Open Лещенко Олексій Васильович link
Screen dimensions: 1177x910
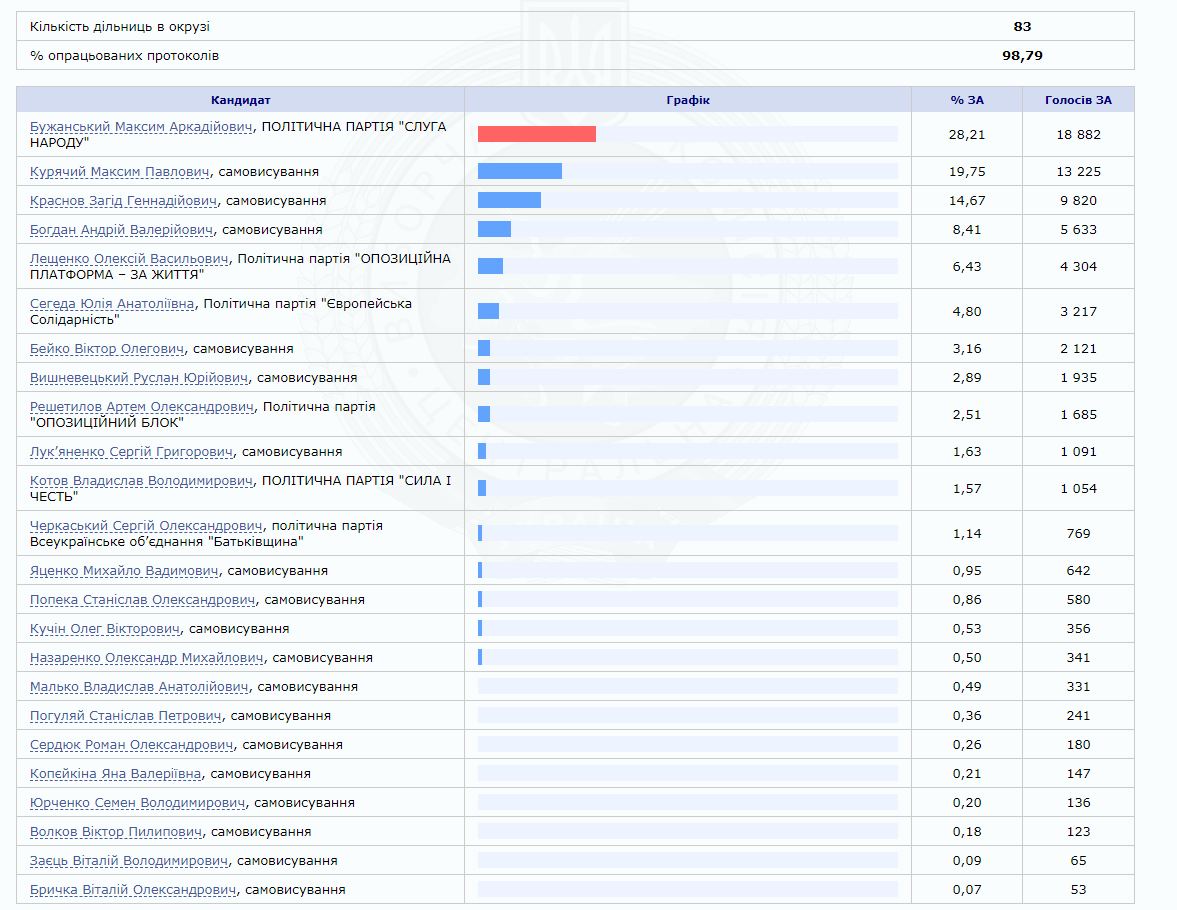[x=129, y=259]
